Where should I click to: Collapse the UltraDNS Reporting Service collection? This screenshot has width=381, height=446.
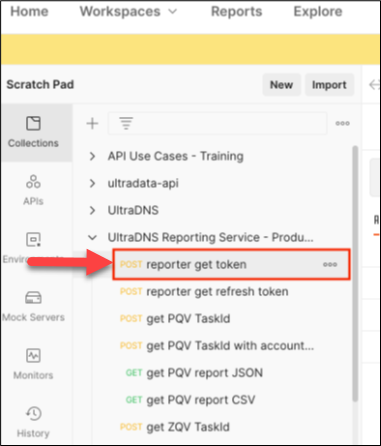(x=92, y=237)
